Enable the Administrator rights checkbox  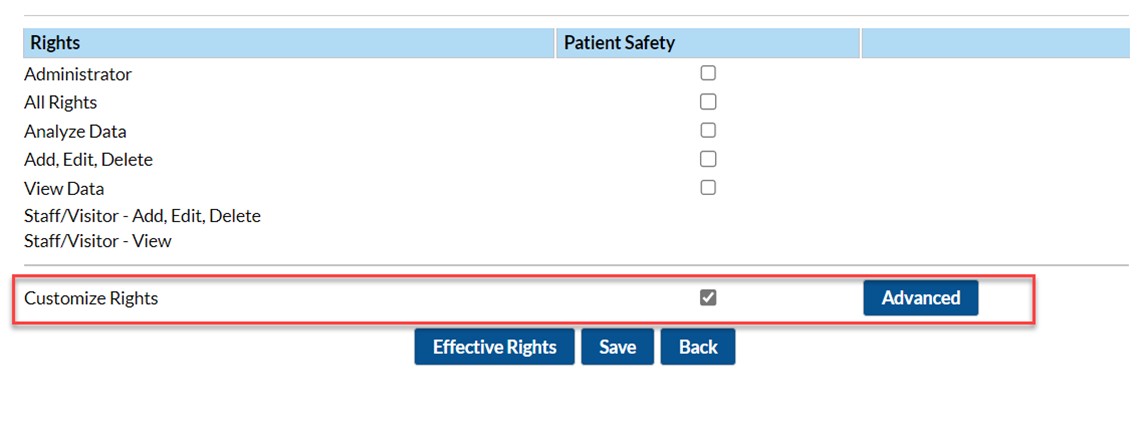tap(708, 73)
